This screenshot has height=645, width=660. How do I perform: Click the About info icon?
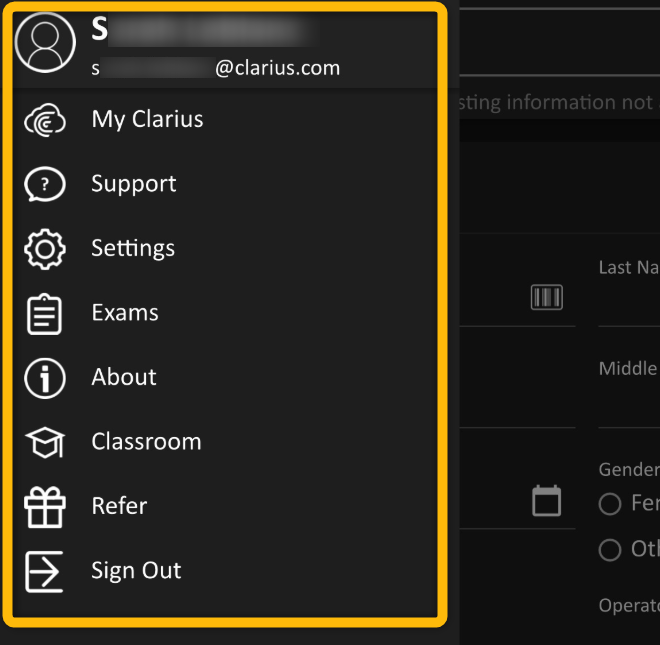[x=45, y=378]
